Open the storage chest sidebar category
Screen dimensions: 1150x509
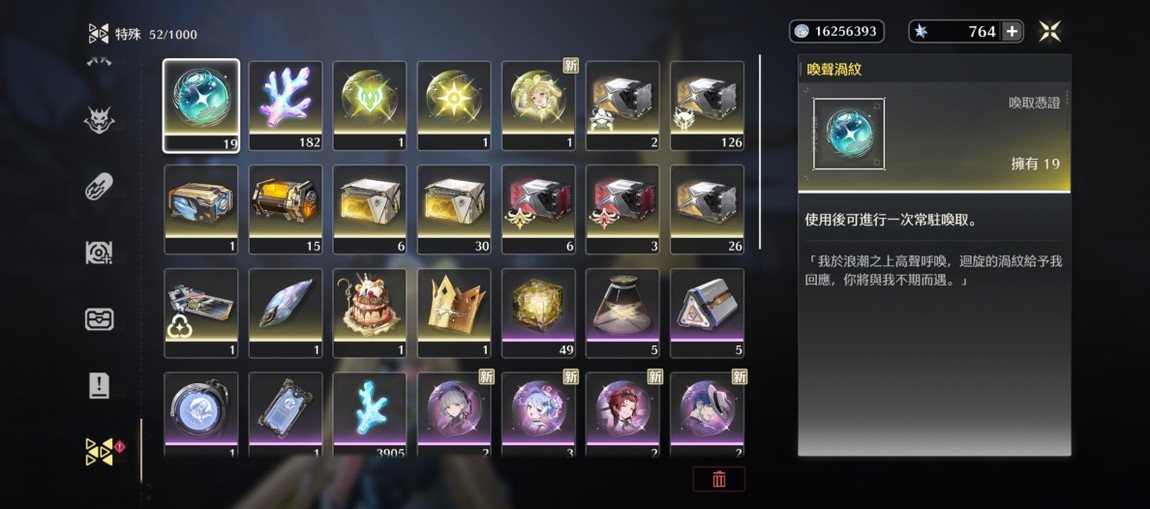99,319
